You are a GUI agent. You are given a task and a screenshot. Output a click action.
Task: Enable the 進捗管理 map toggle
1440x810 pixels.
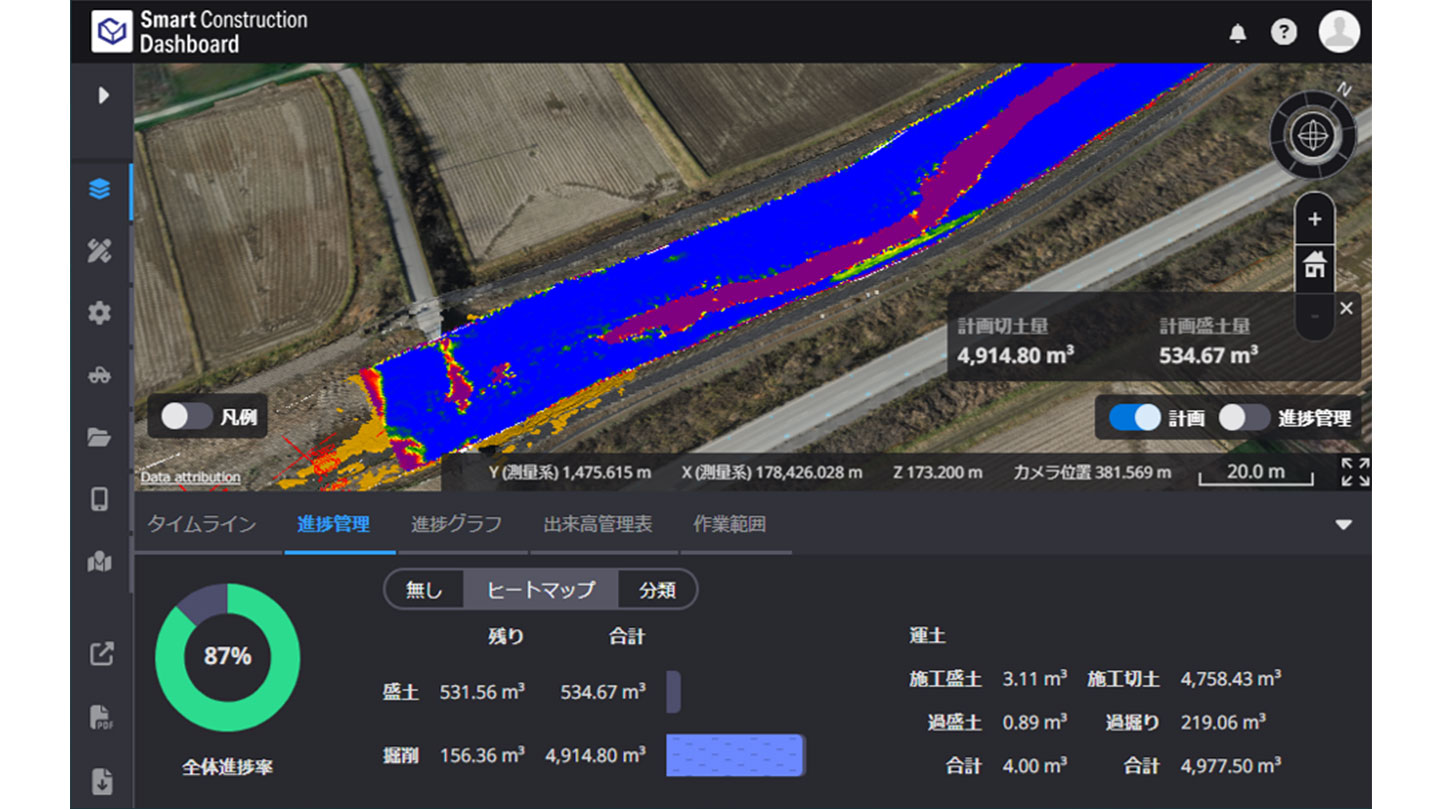(1244, 418)
